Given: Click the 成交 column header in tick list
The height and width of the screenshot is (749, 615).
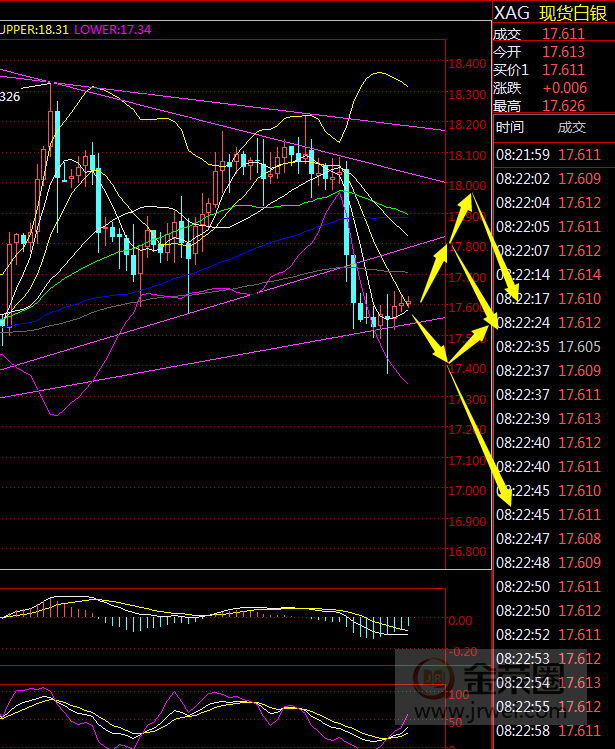Looking at the screenshot, I should (x=572, y=128).
